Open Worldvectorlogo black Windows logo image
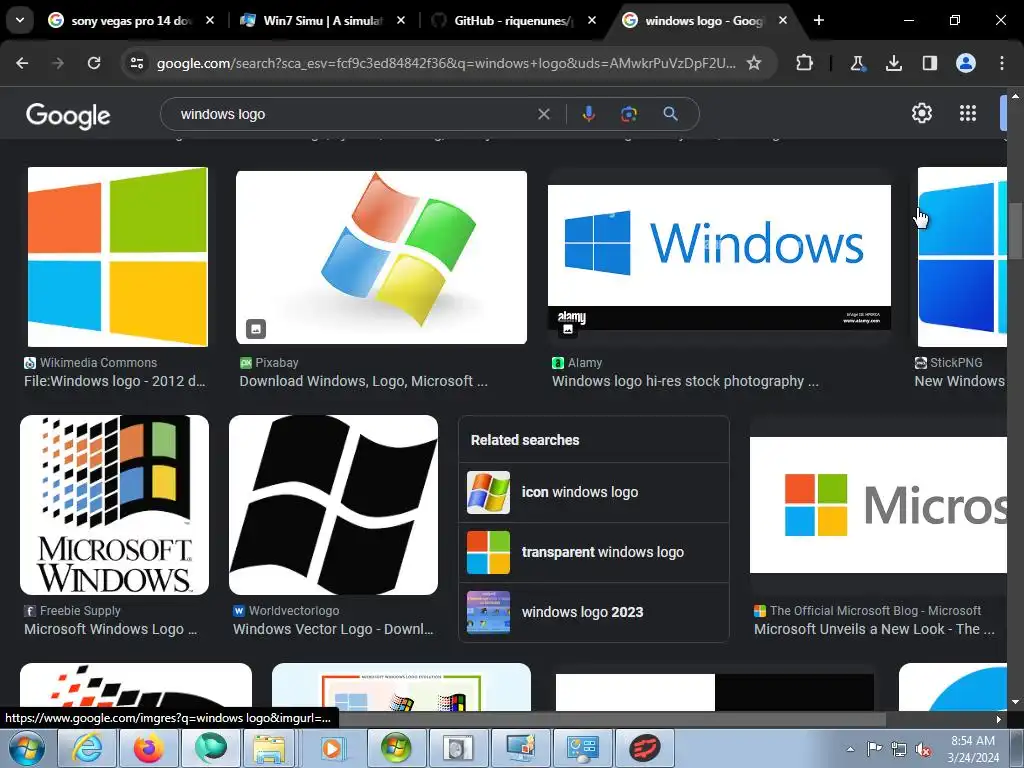The width and height of the screenshot is (1024, 768). click(333, 505)
